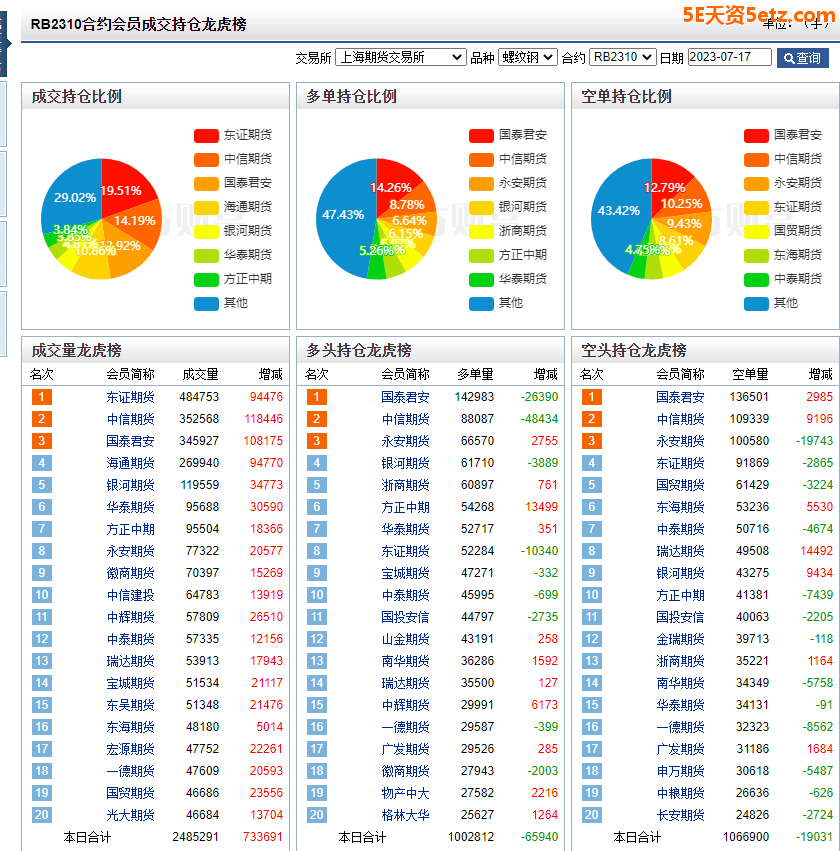Click red 东证期货 legend swatch in 成交持仓比例
840x851 pixels.
(206, 135)
